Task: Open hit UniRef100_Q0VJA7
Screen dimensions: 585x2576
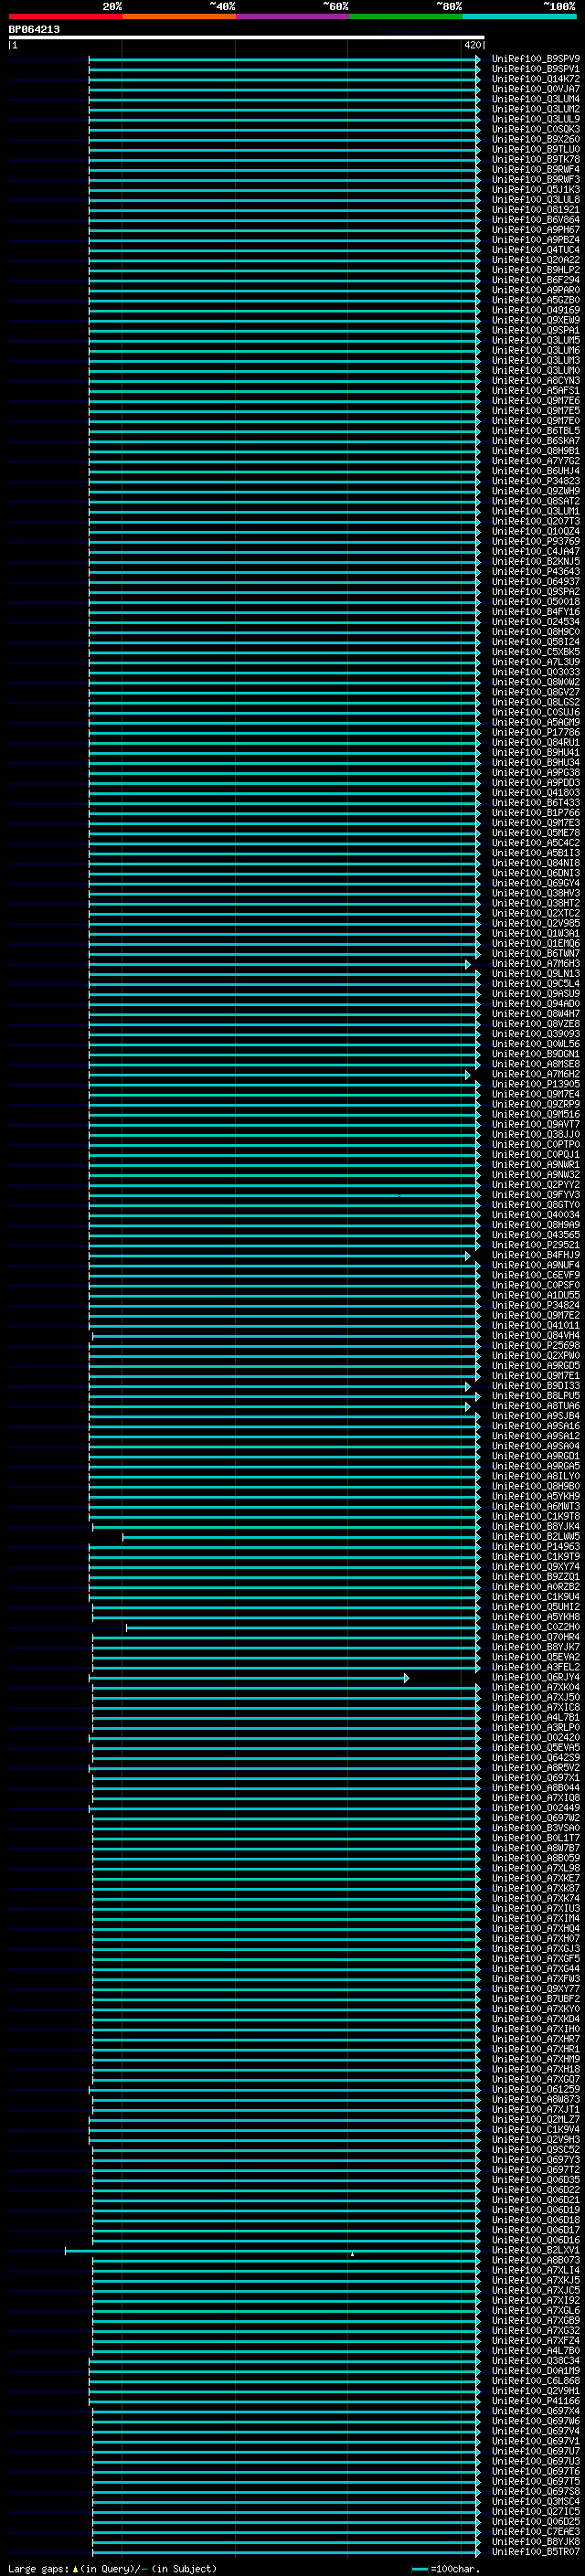Action: [535, 89]
